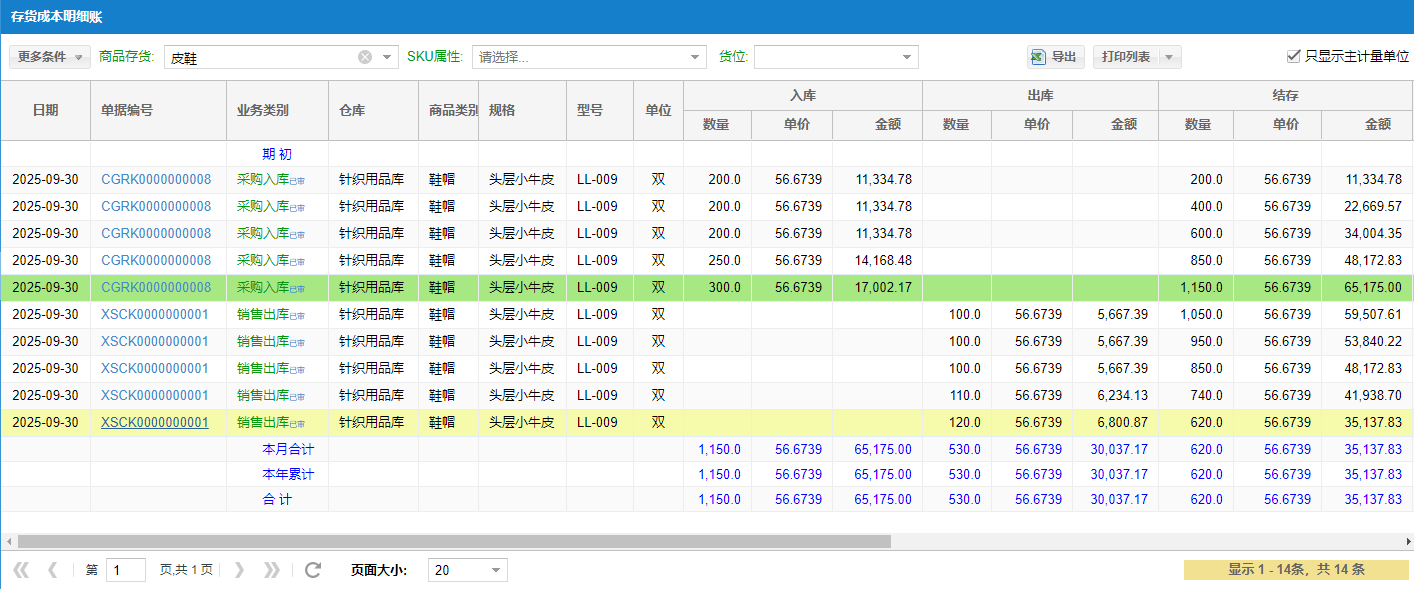Expand the 打印列表 split arrow
Image resolution: width=1414 pixels, height=589 pixels.
pos(1169,57)
